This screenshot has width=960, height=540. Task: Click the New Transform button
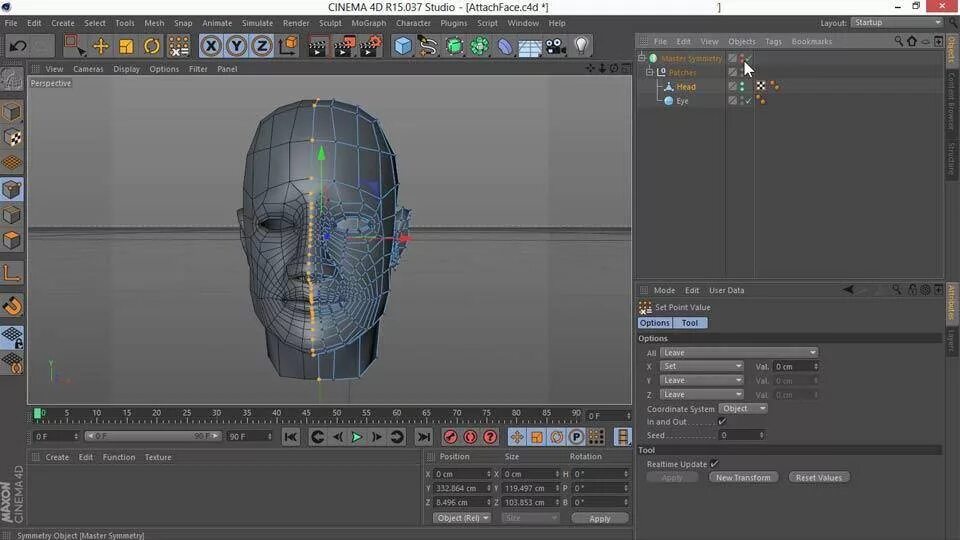pos(743,478)
